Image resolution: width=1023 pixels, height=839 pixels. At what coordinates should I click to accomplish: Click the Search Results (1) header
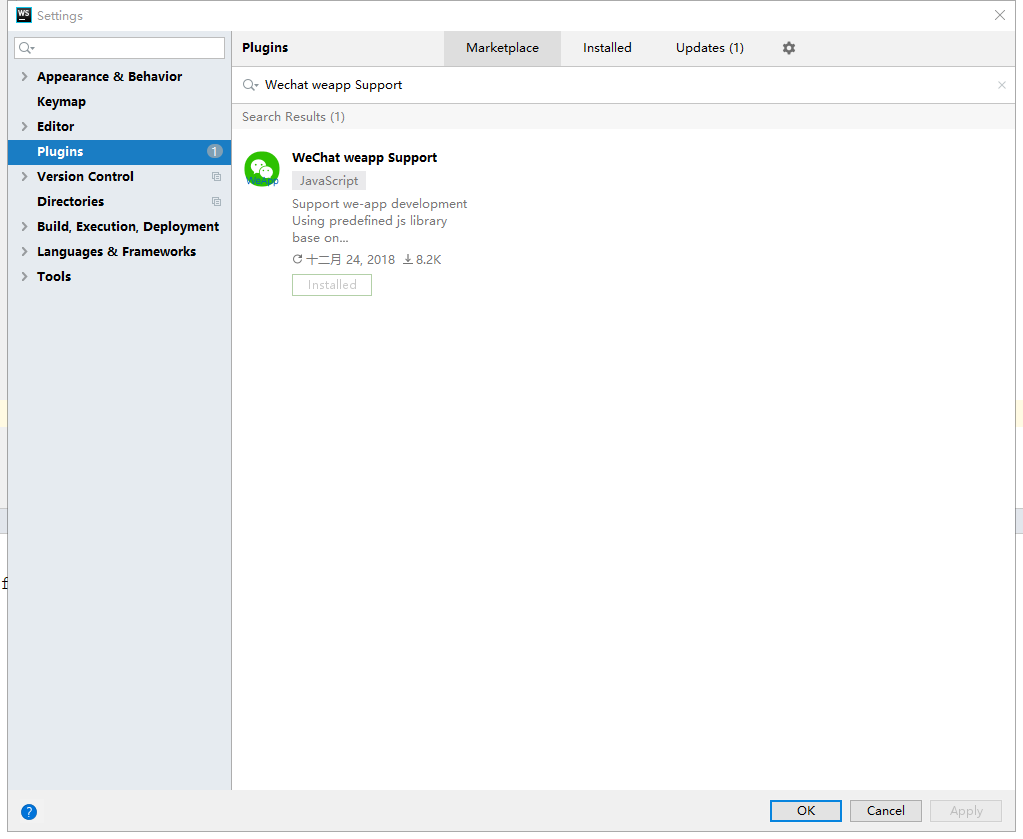tap(294, 117)
